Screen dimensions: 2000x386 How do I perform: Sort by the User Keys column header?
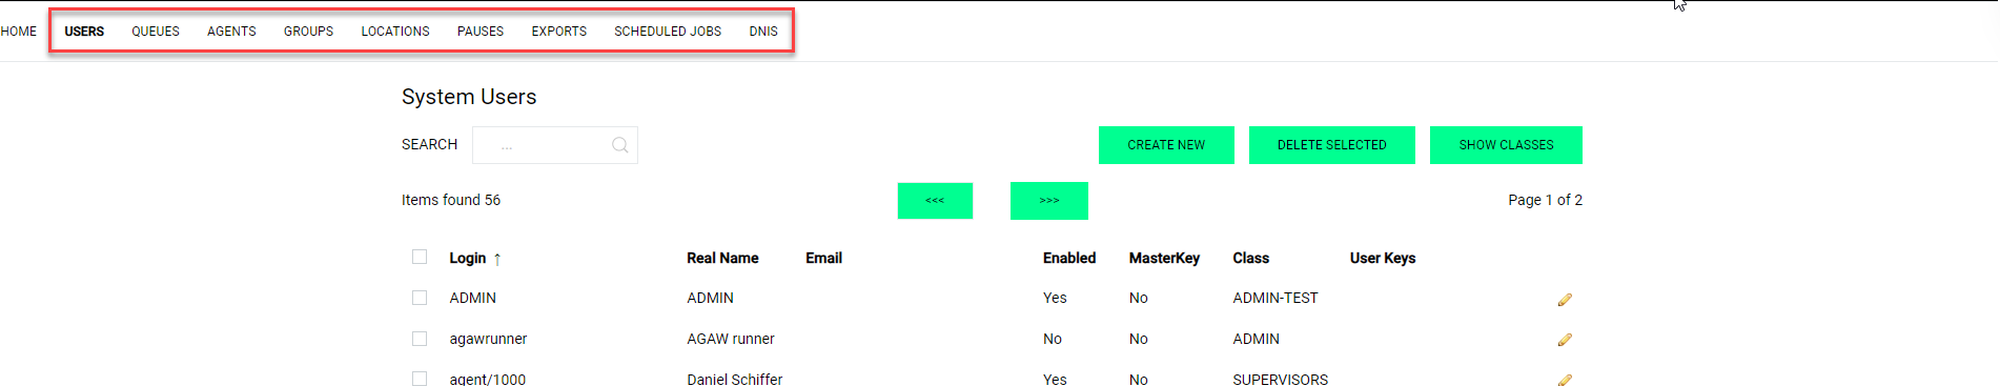click(x=1382, y=258)
